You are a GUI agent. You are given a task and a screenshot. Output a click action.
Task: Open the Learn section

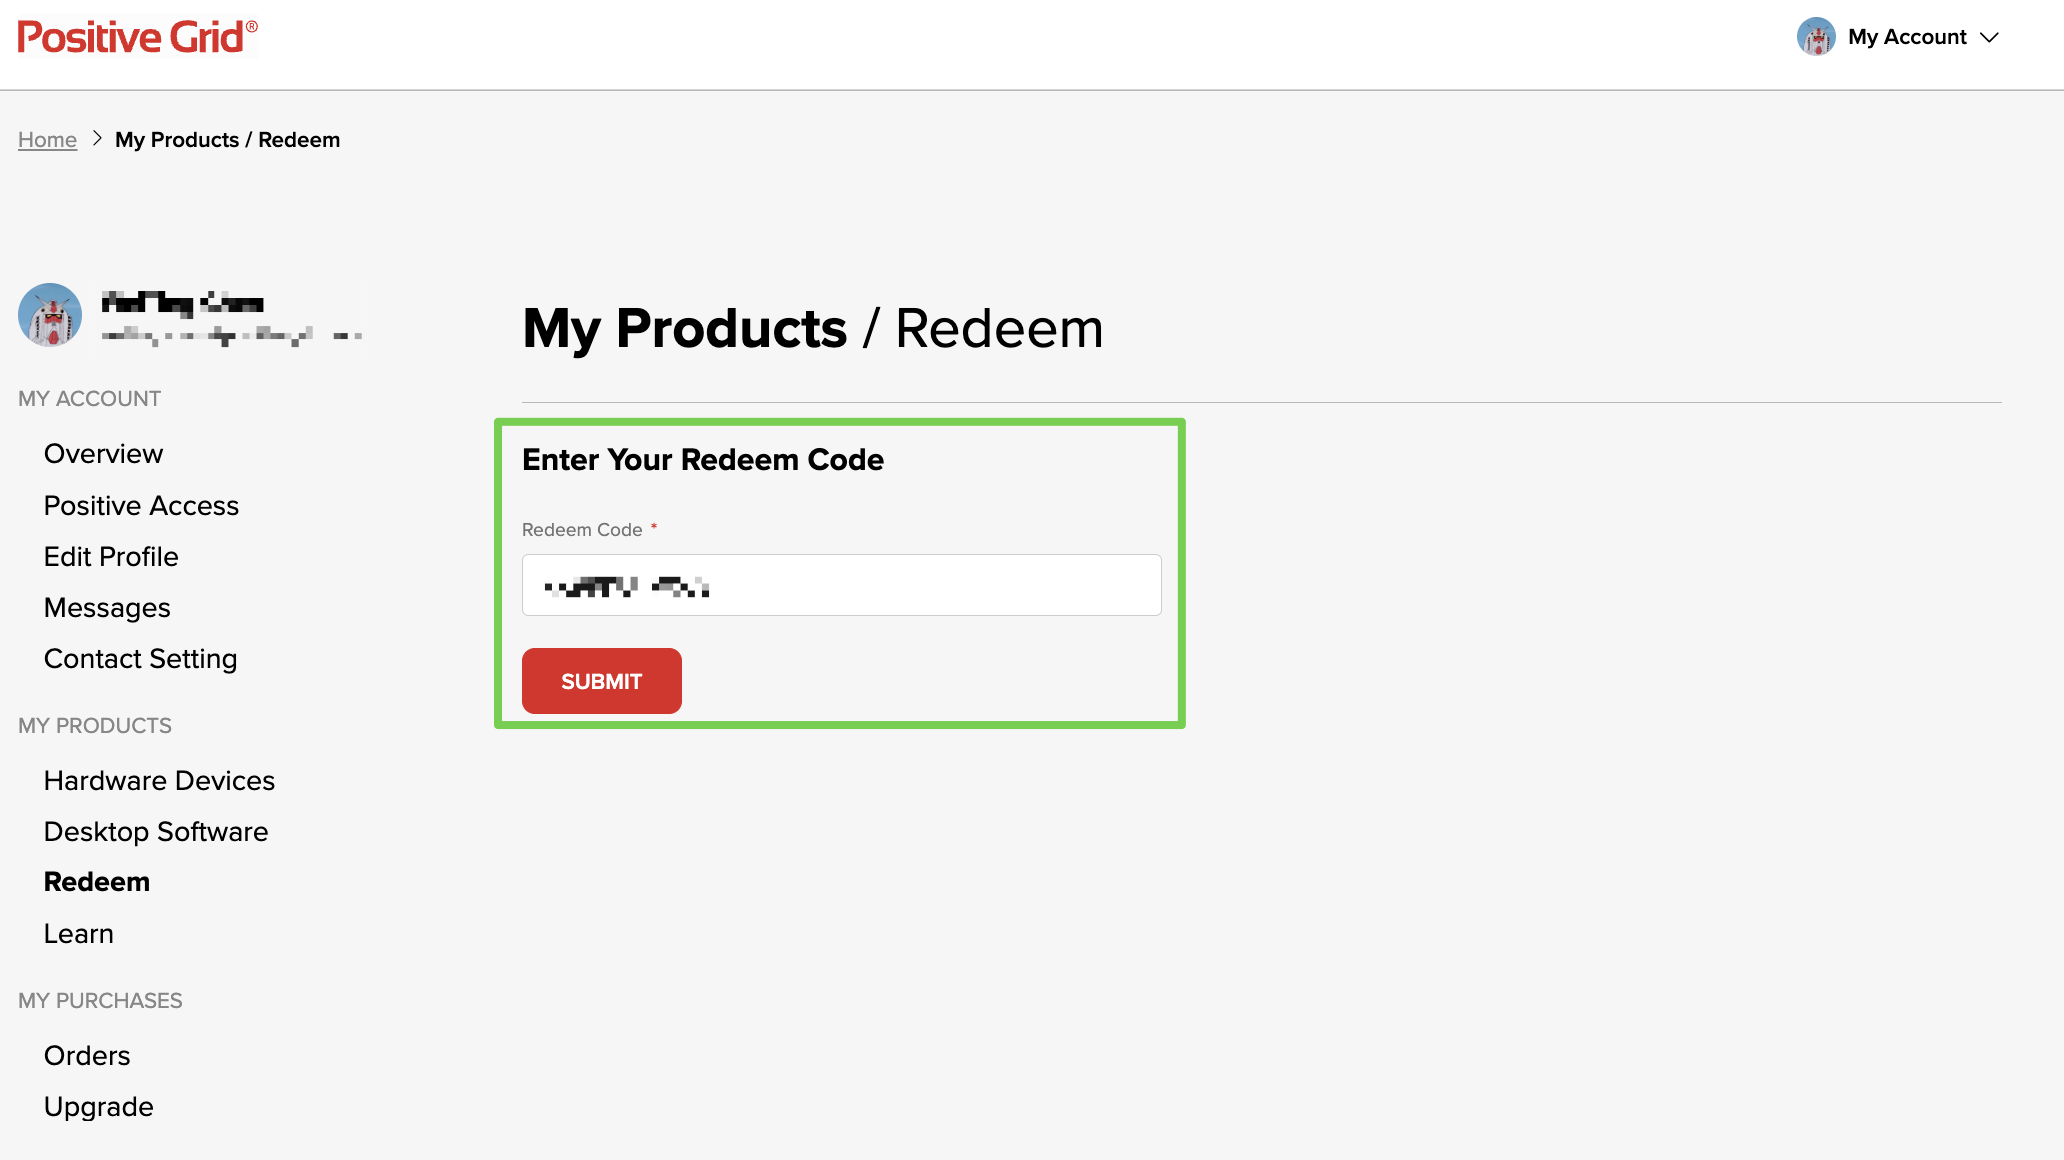pyautogui.click(x=78, y=934)
